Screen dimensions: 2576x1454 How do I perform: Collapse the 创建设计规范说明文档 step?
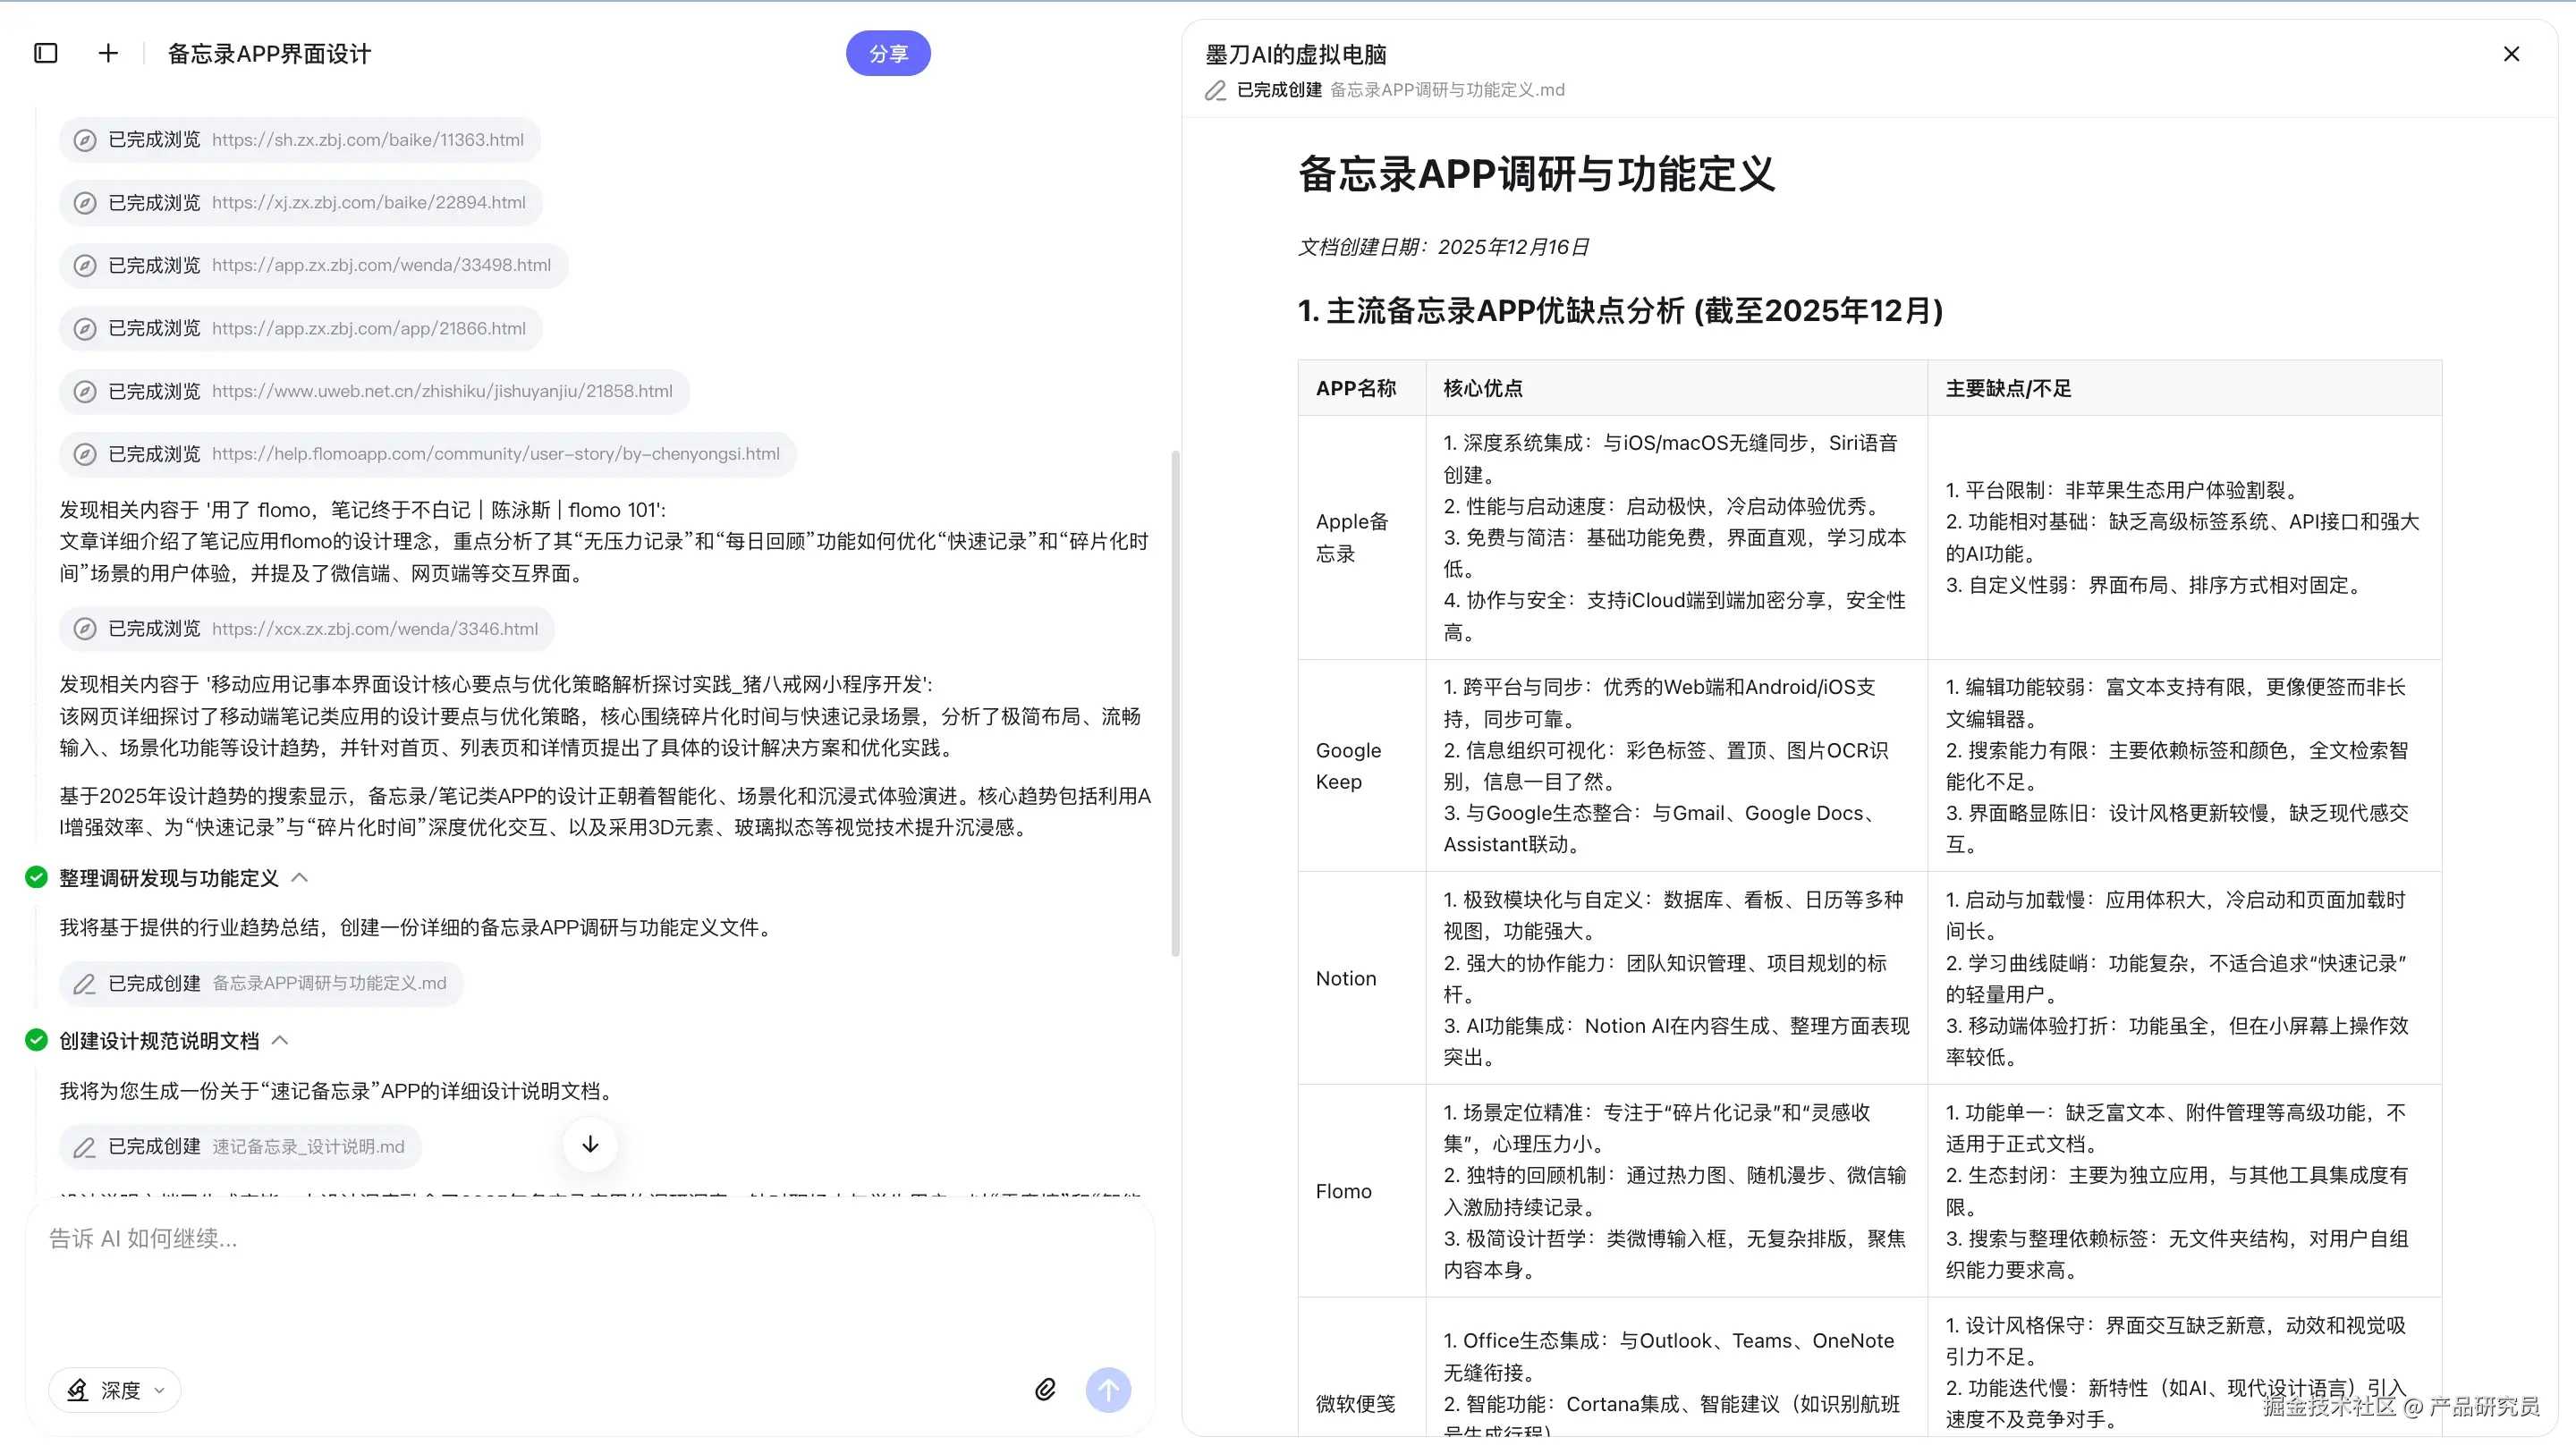coord(280,1040)
